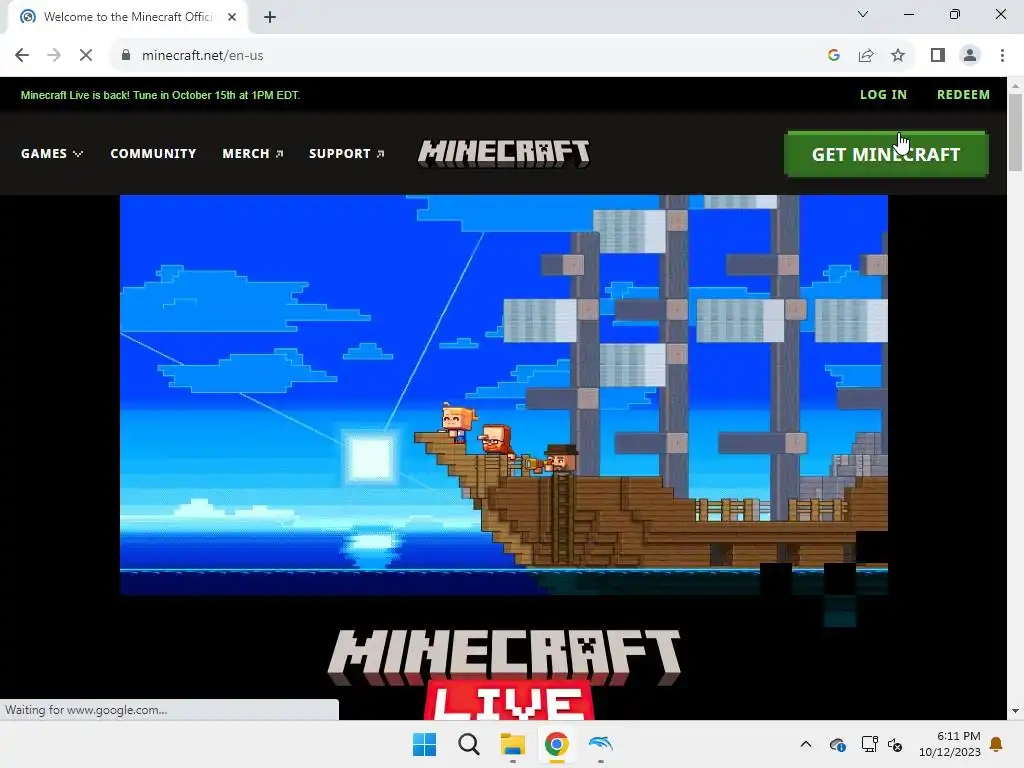Click the LOG IN link
The width and height of the screenshot is (1024, 768).
883,95
